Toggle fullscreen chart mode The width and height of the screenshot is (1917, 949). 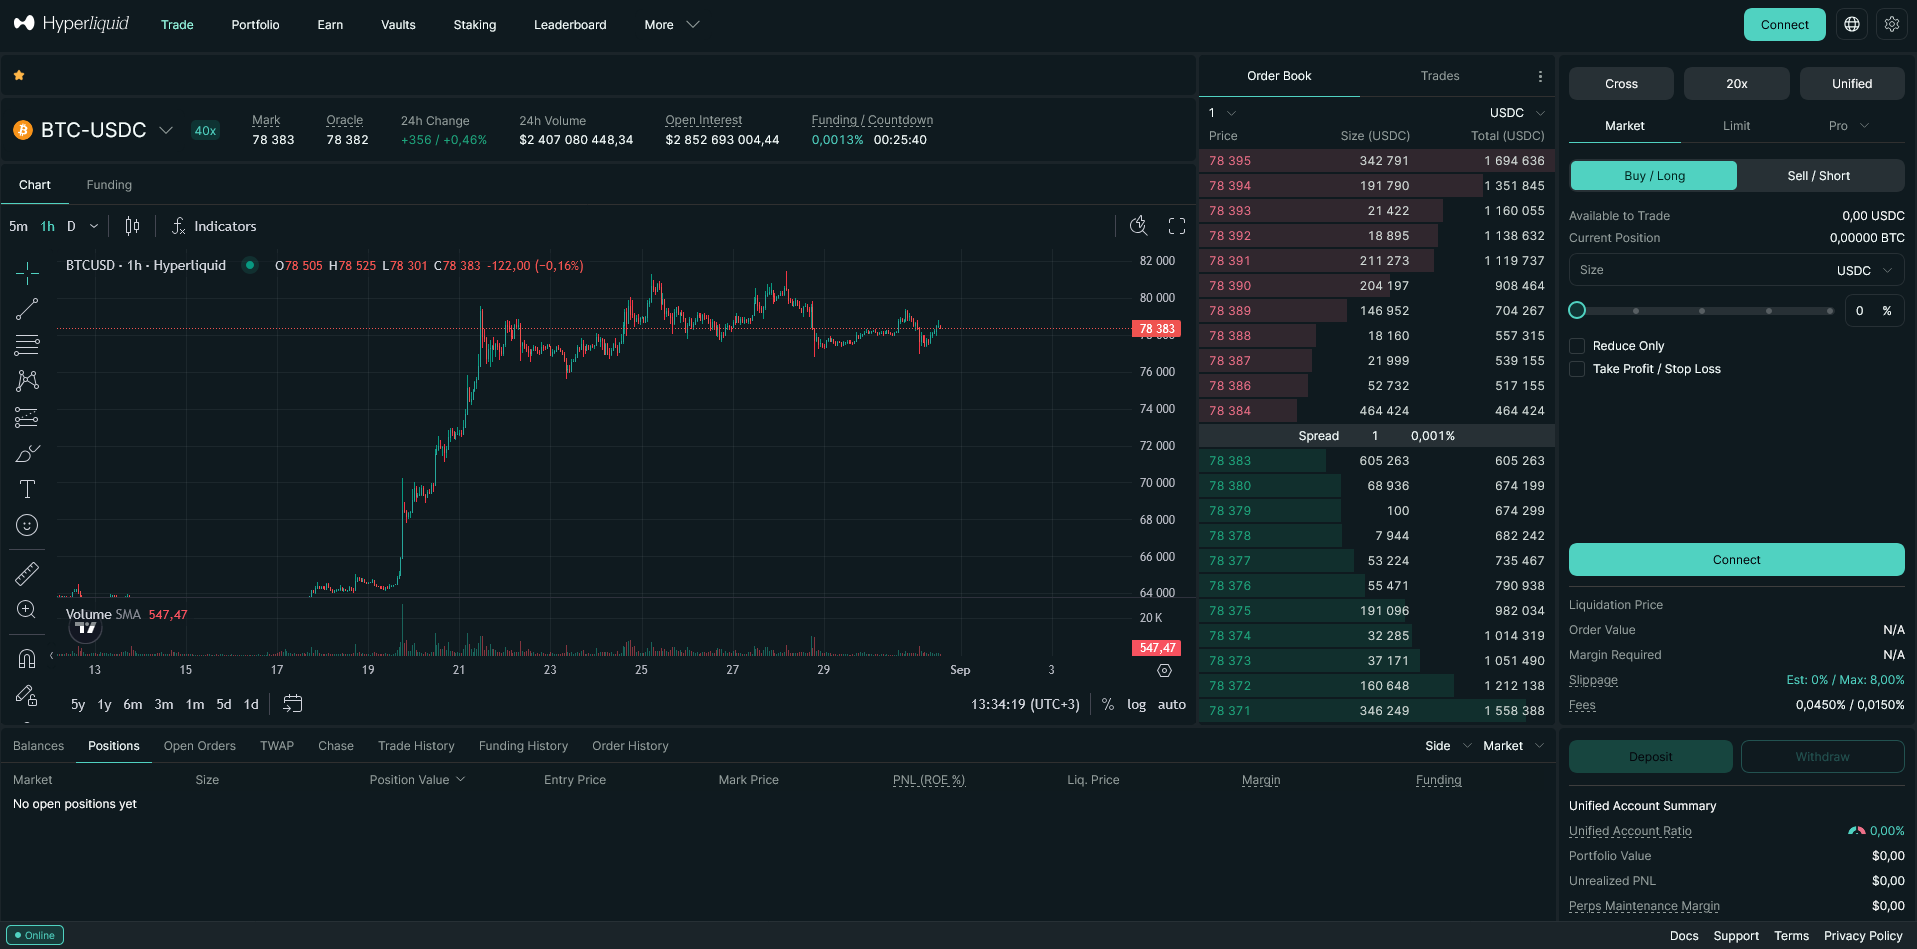pos(1177,226)
